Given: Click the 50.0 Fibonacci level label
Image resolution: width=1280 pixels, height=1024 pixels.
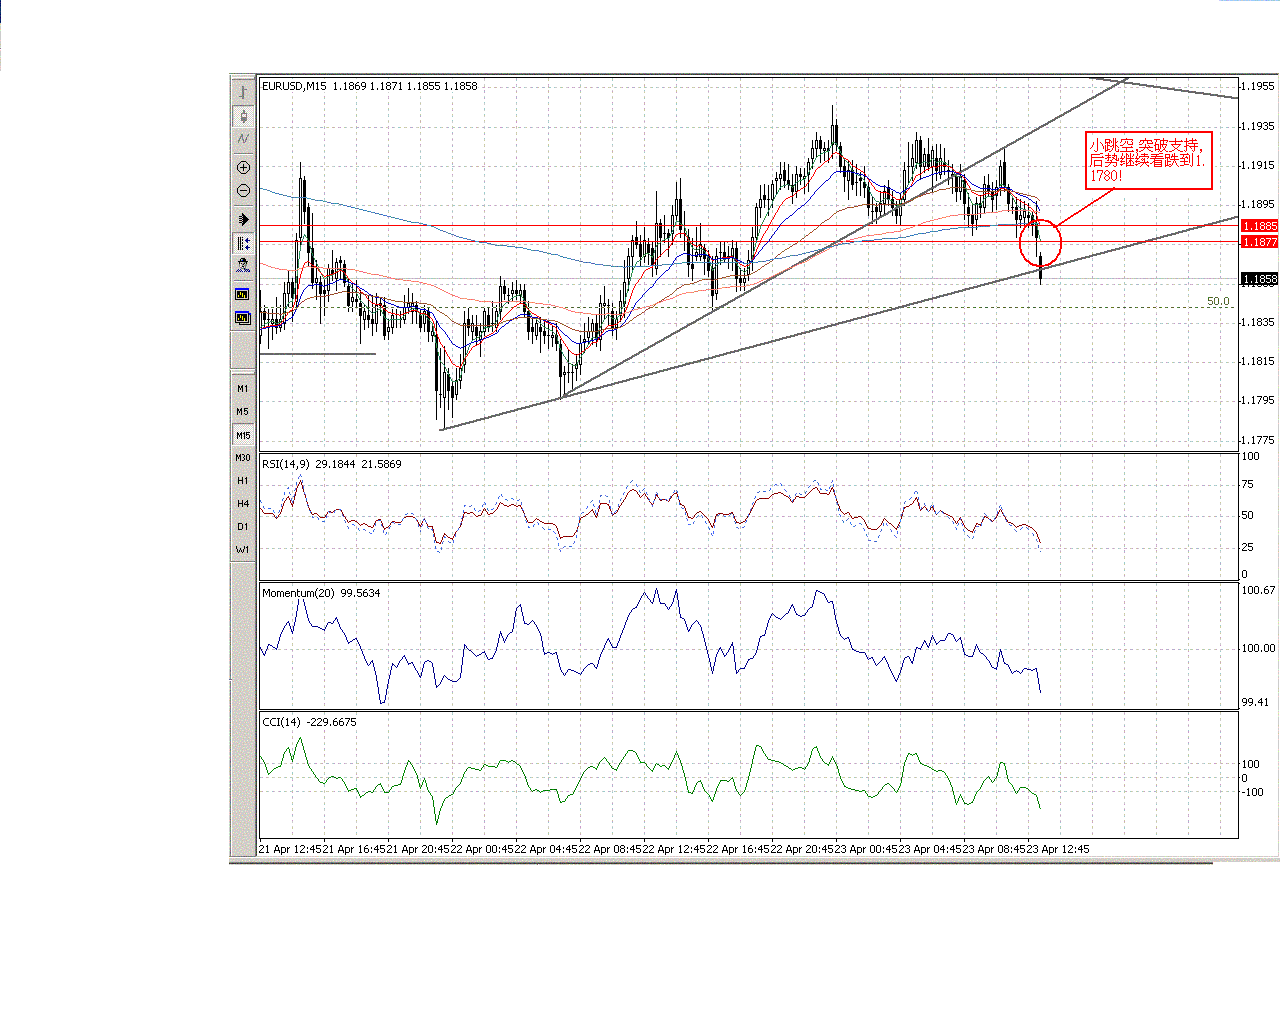Looking at the screenshot, I should point(1218,301).
